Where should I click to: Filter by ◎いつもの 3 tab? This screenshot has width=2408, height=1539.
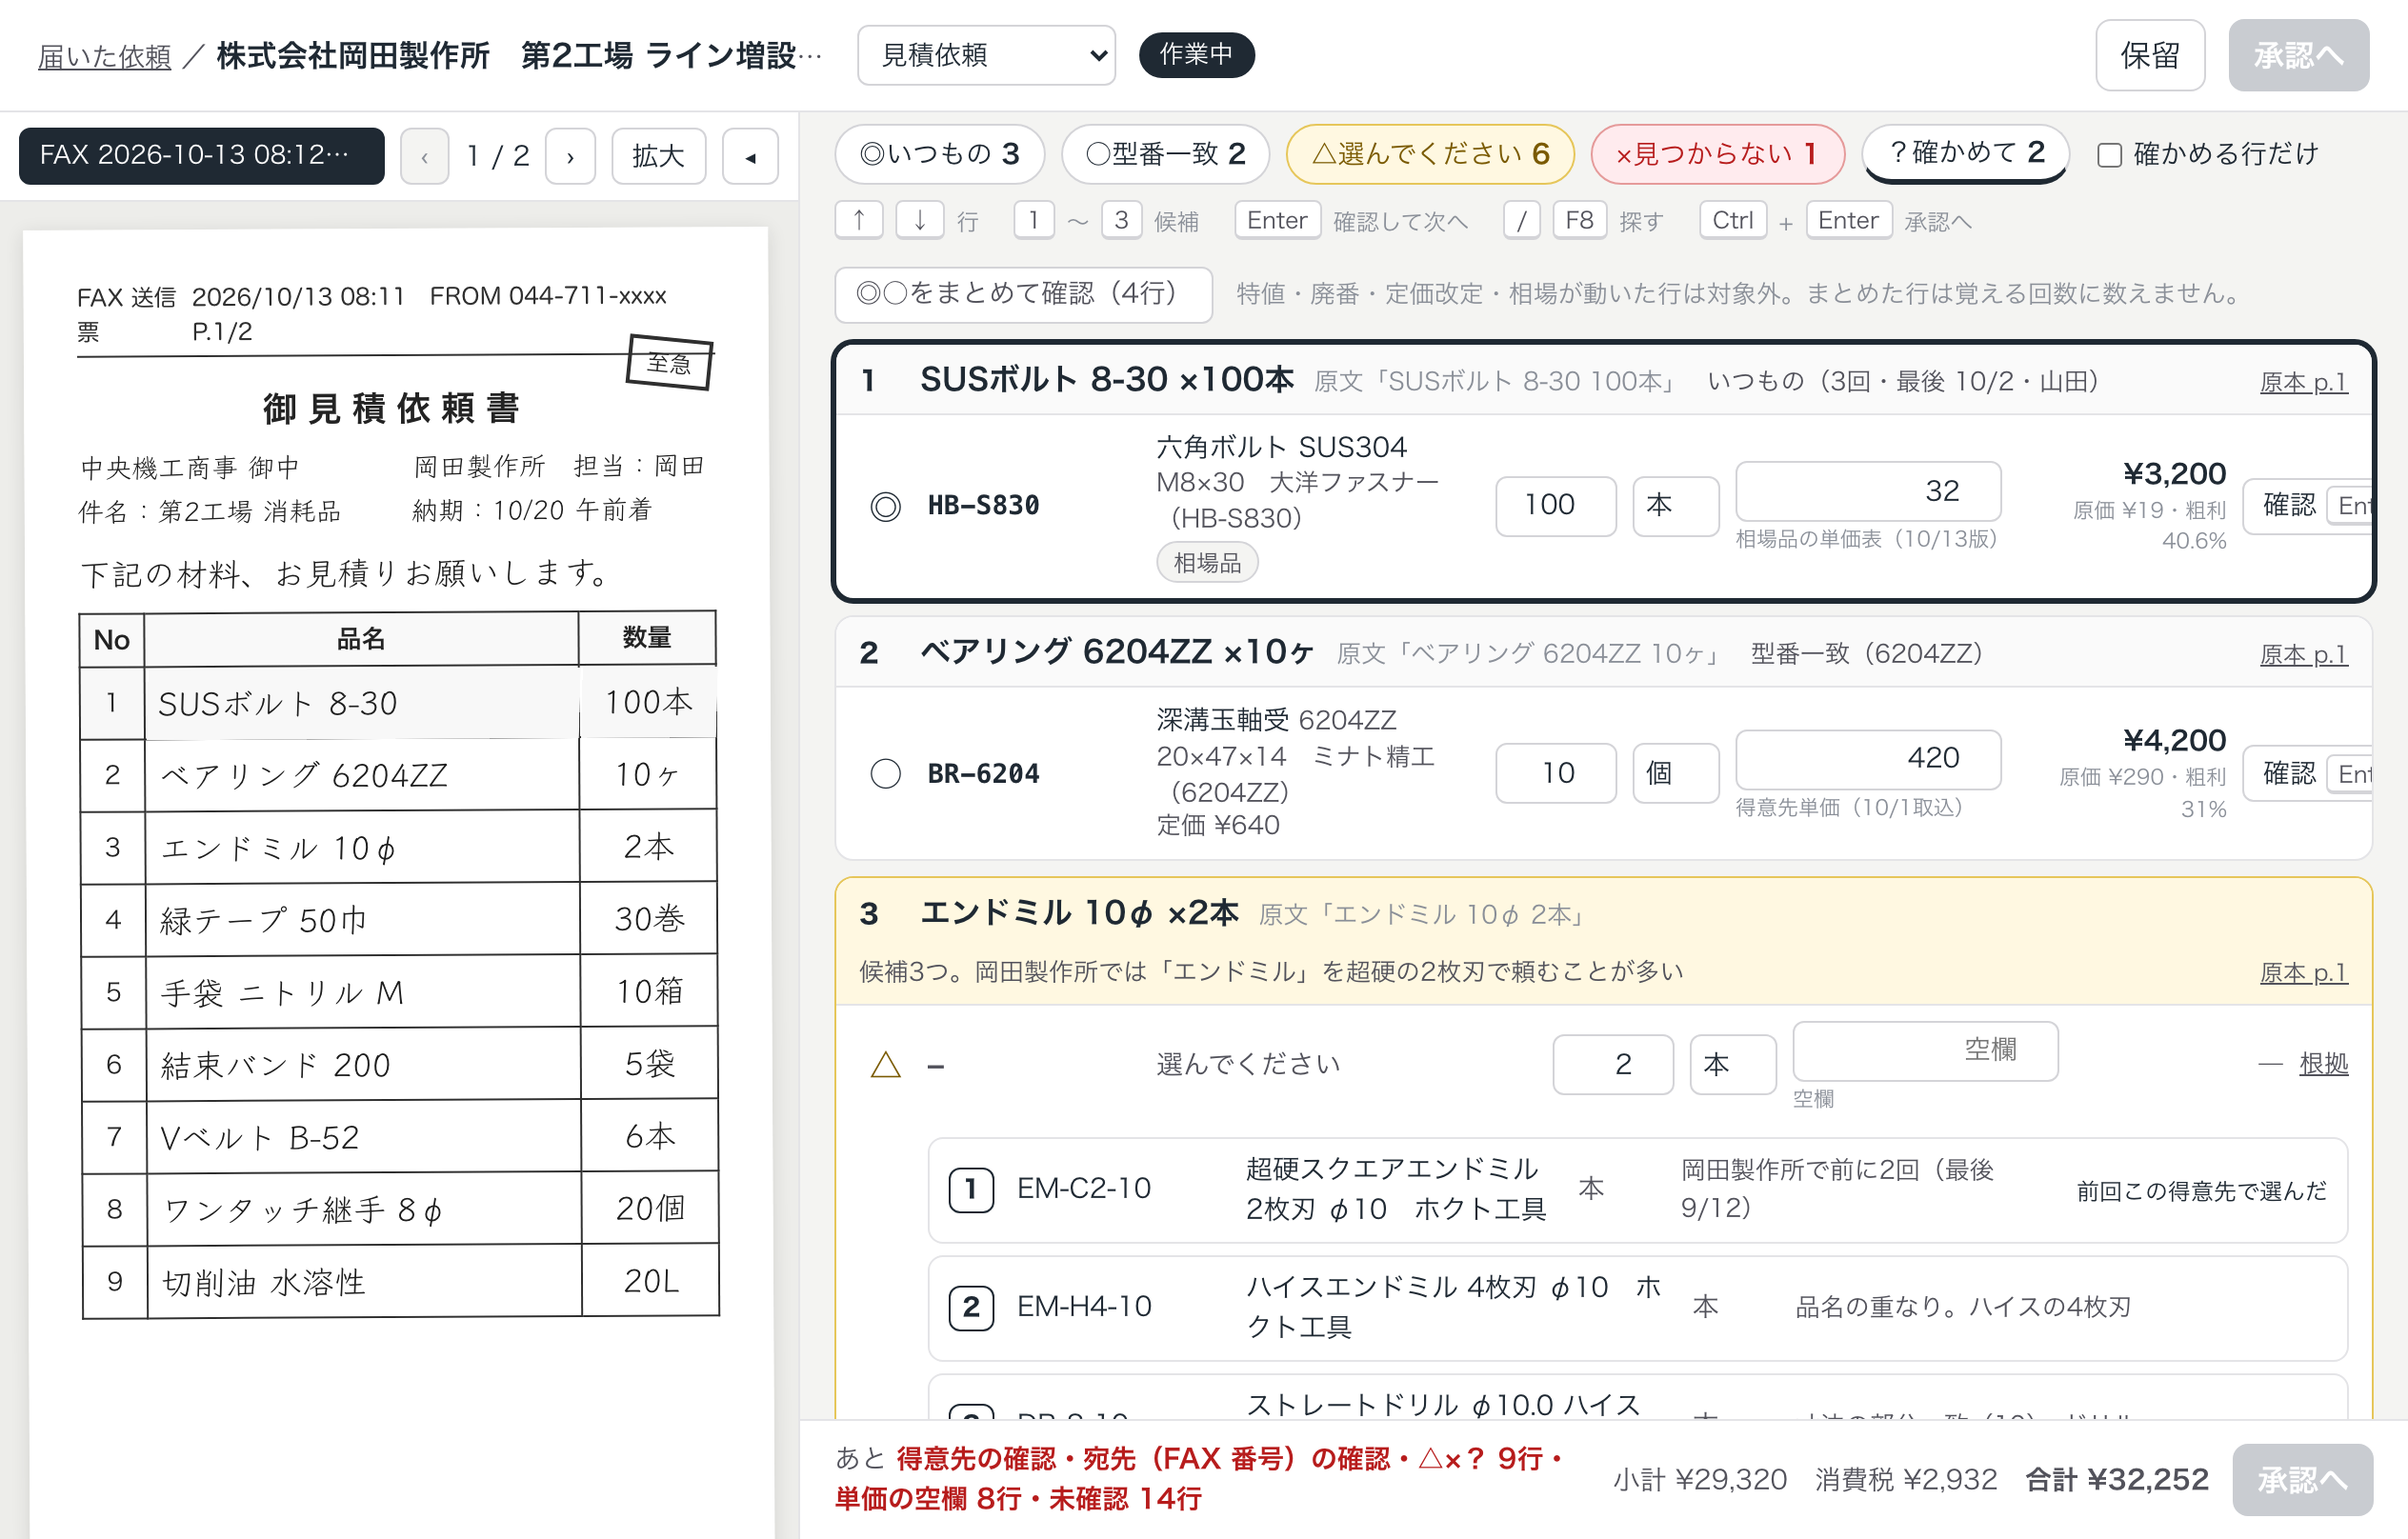[x=939, y=154]
